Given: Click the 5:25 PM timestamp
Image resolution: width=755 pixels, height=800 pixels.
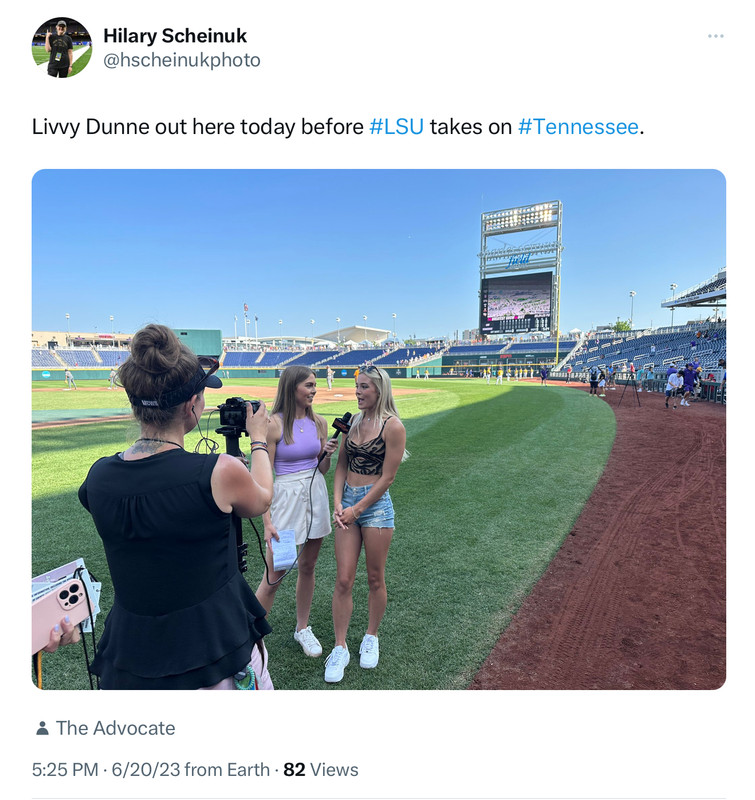Looking at the screenshot, I should (65, 770).
